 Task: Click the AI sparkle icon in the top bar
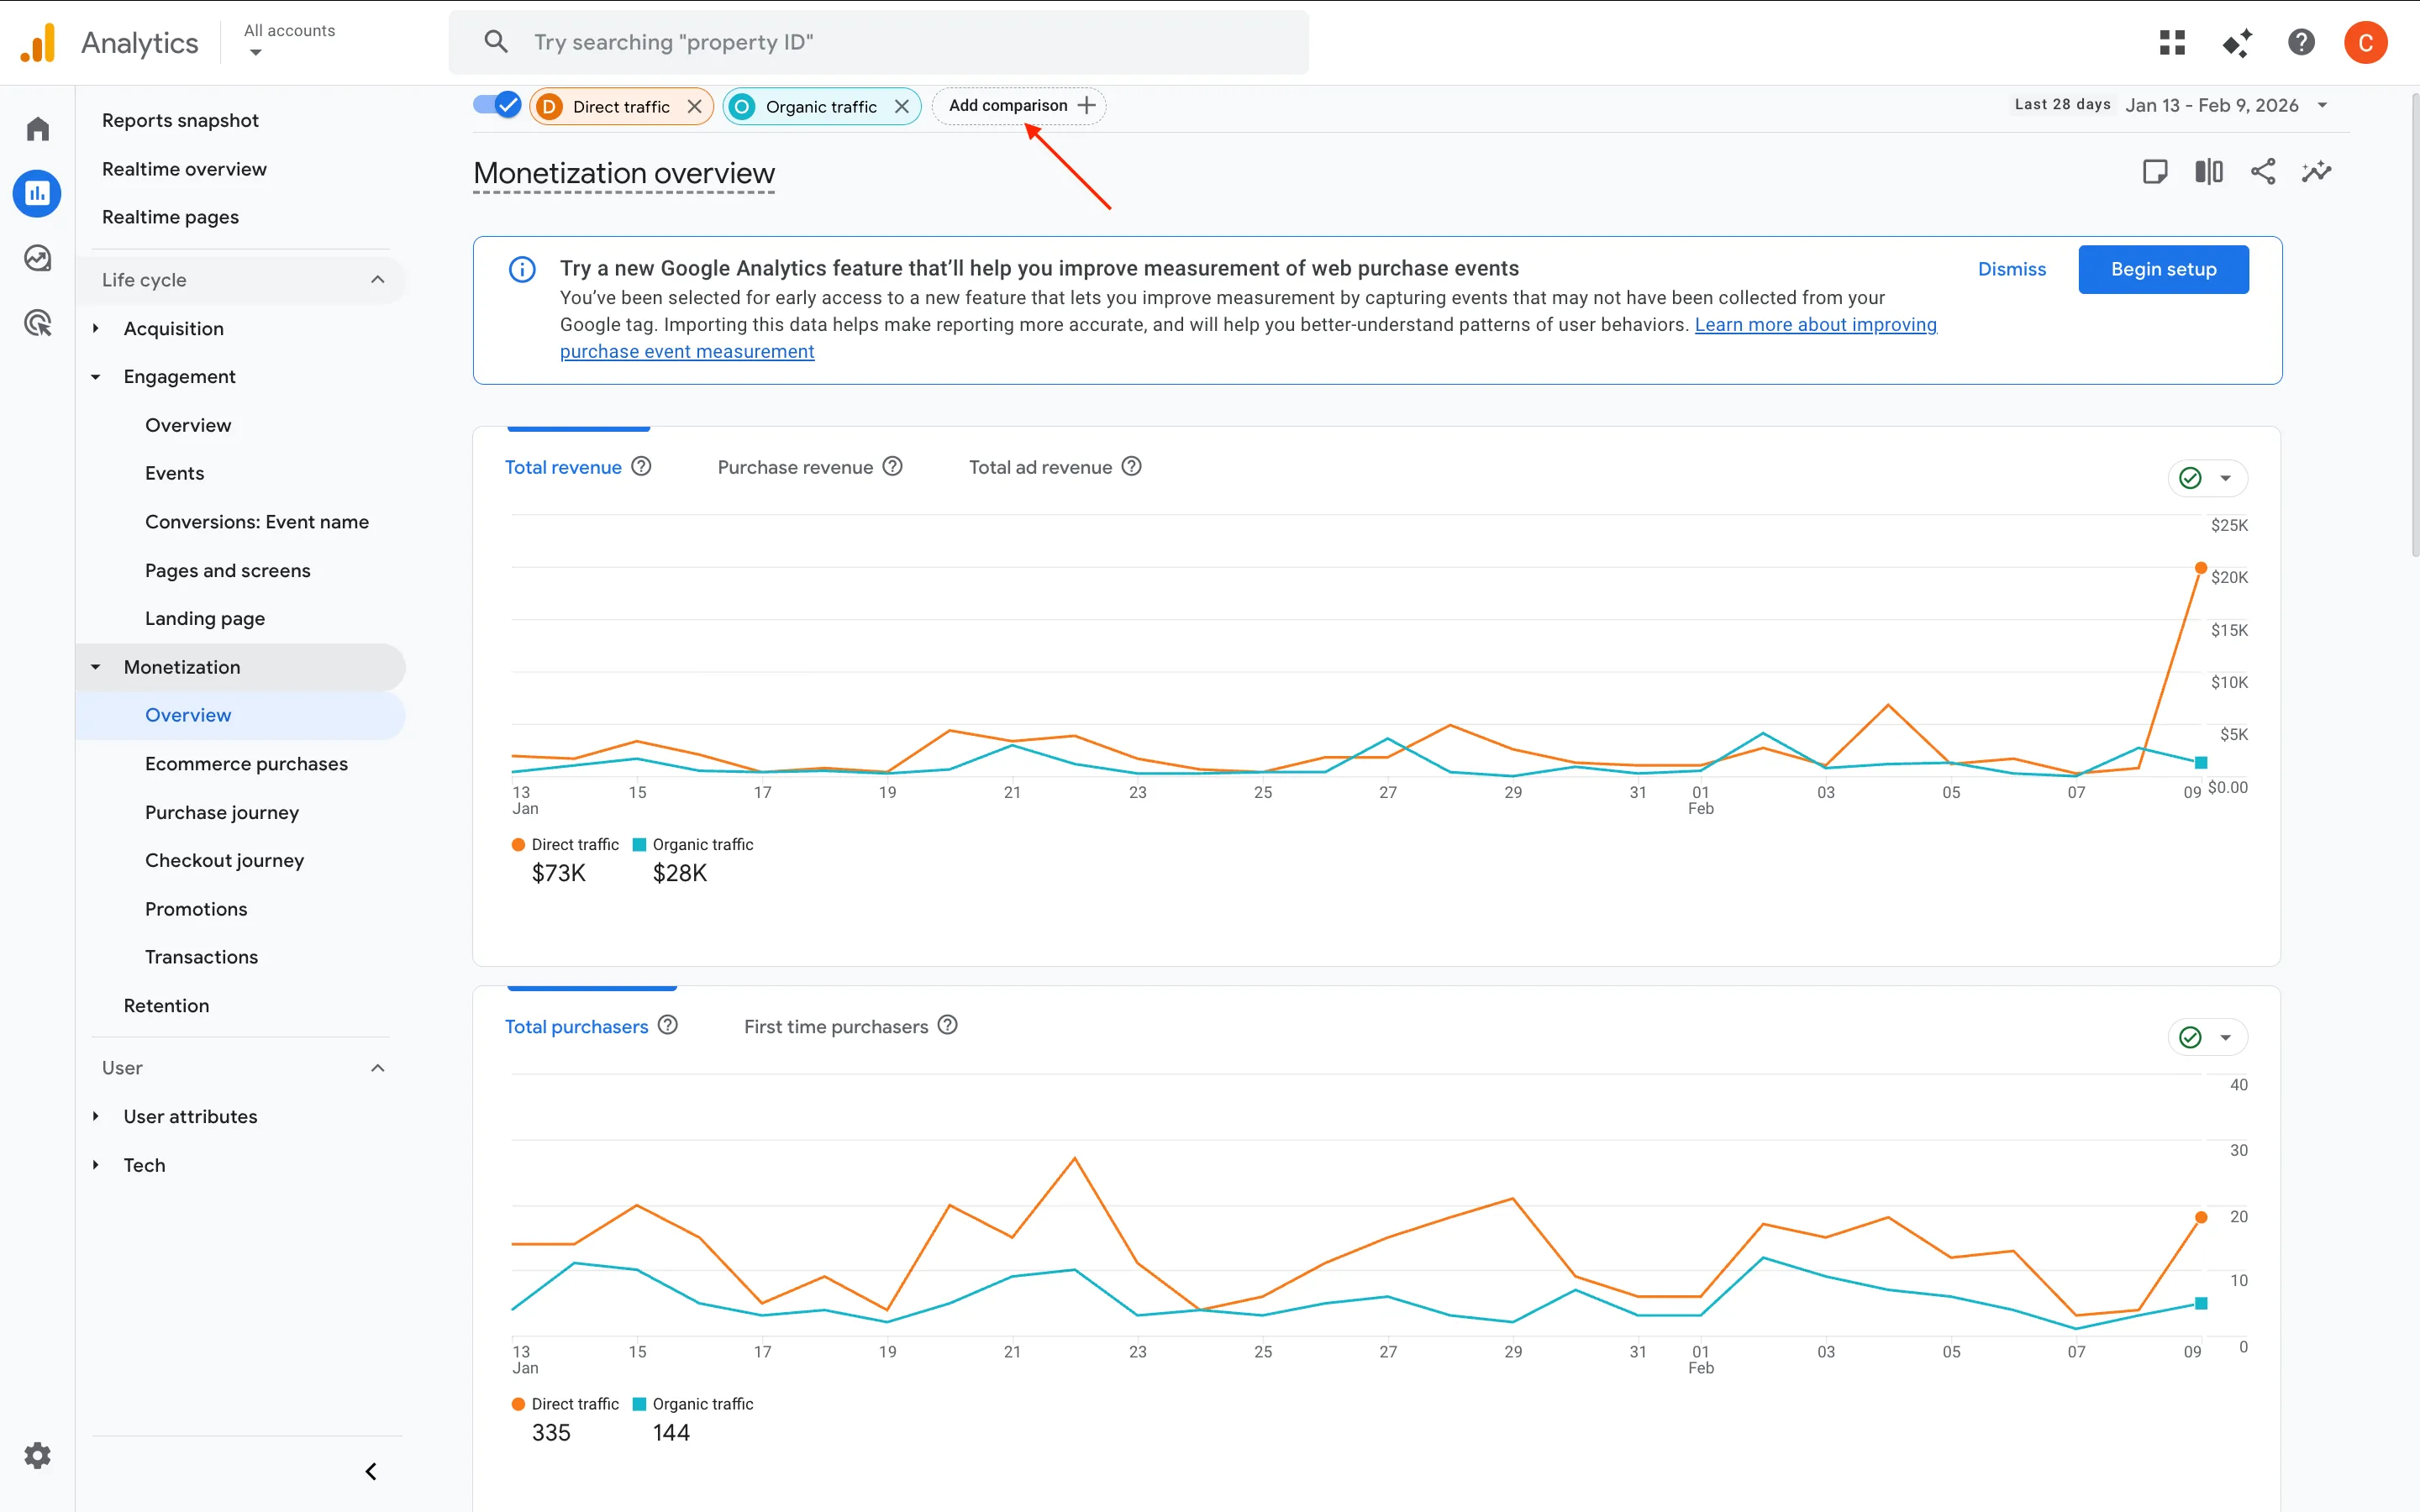[2238, 42]
